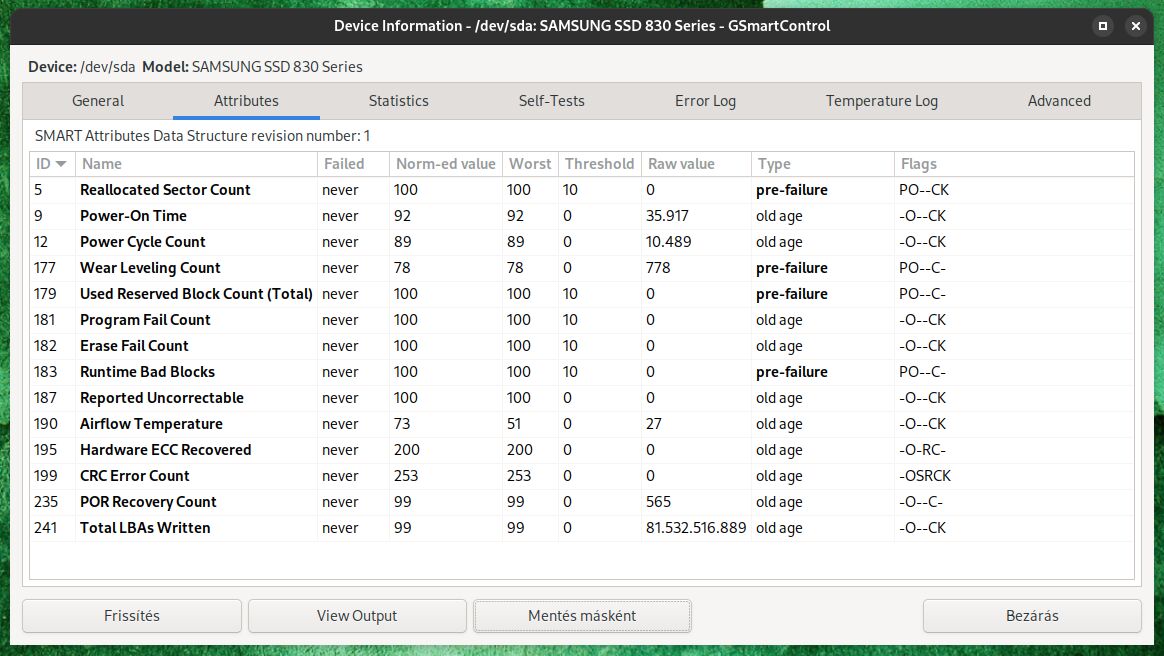
Task: Click the ID column sort arrow
Action: click(x=61, y=164)
